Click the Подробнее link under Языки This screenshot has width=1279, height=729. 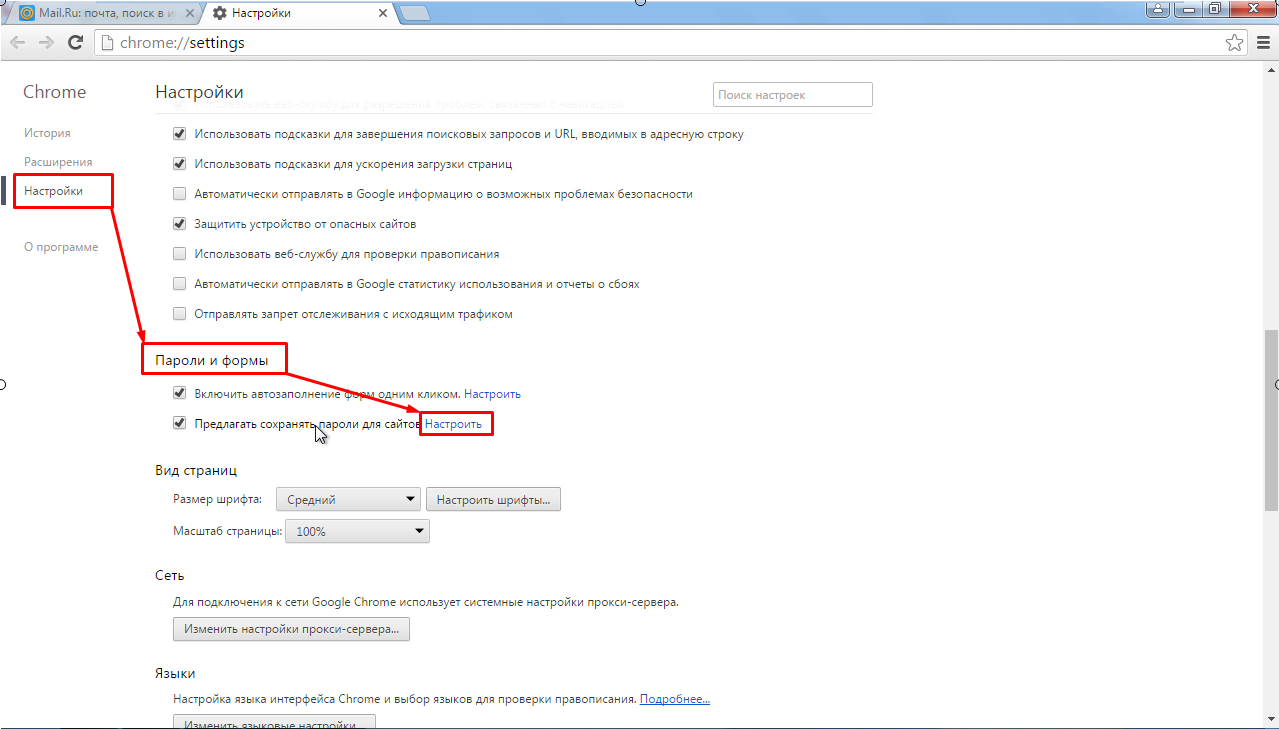coord(675,698)
